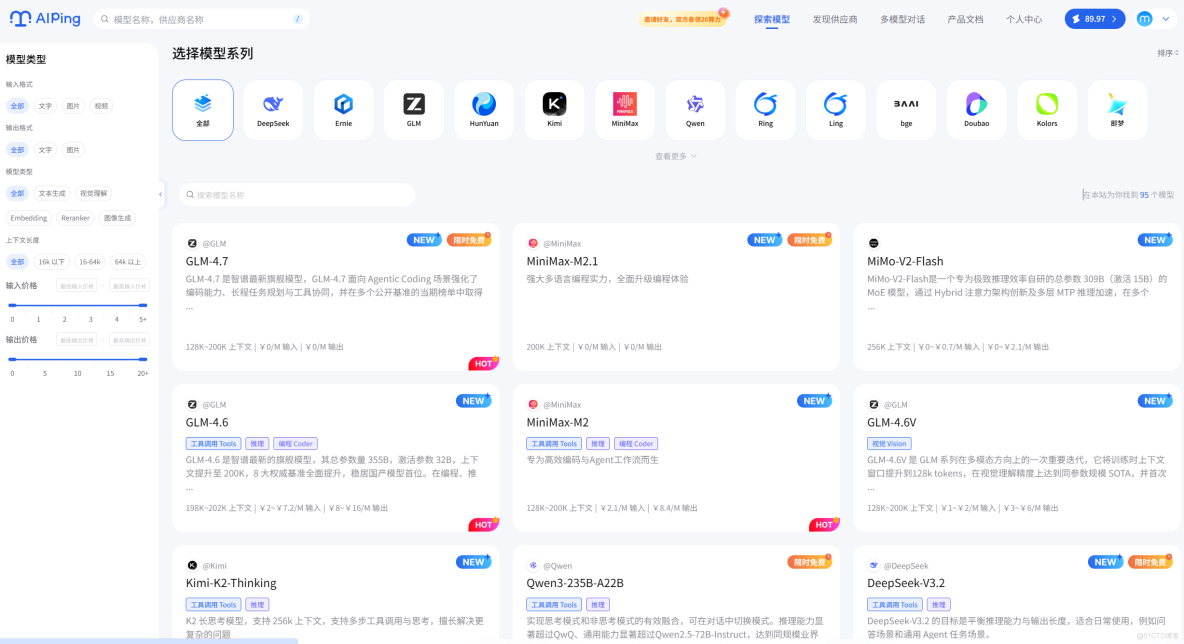Open the 产品文档 menu item

click(x=964, y=18)
